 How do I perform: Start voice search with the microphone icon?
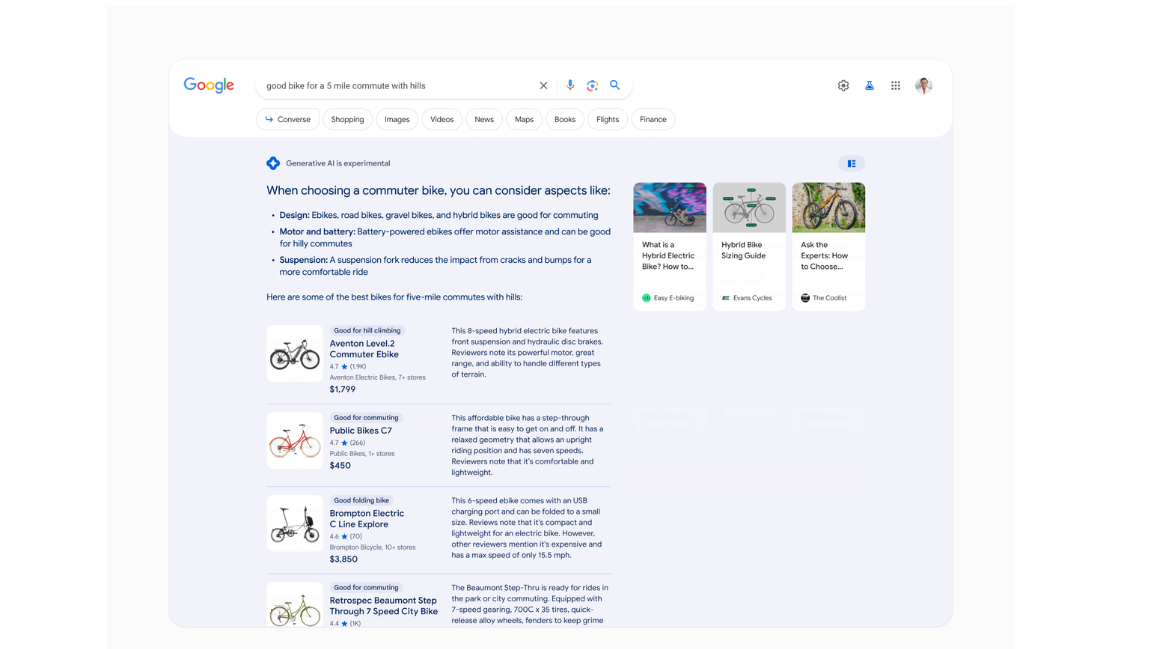[570, 85]
